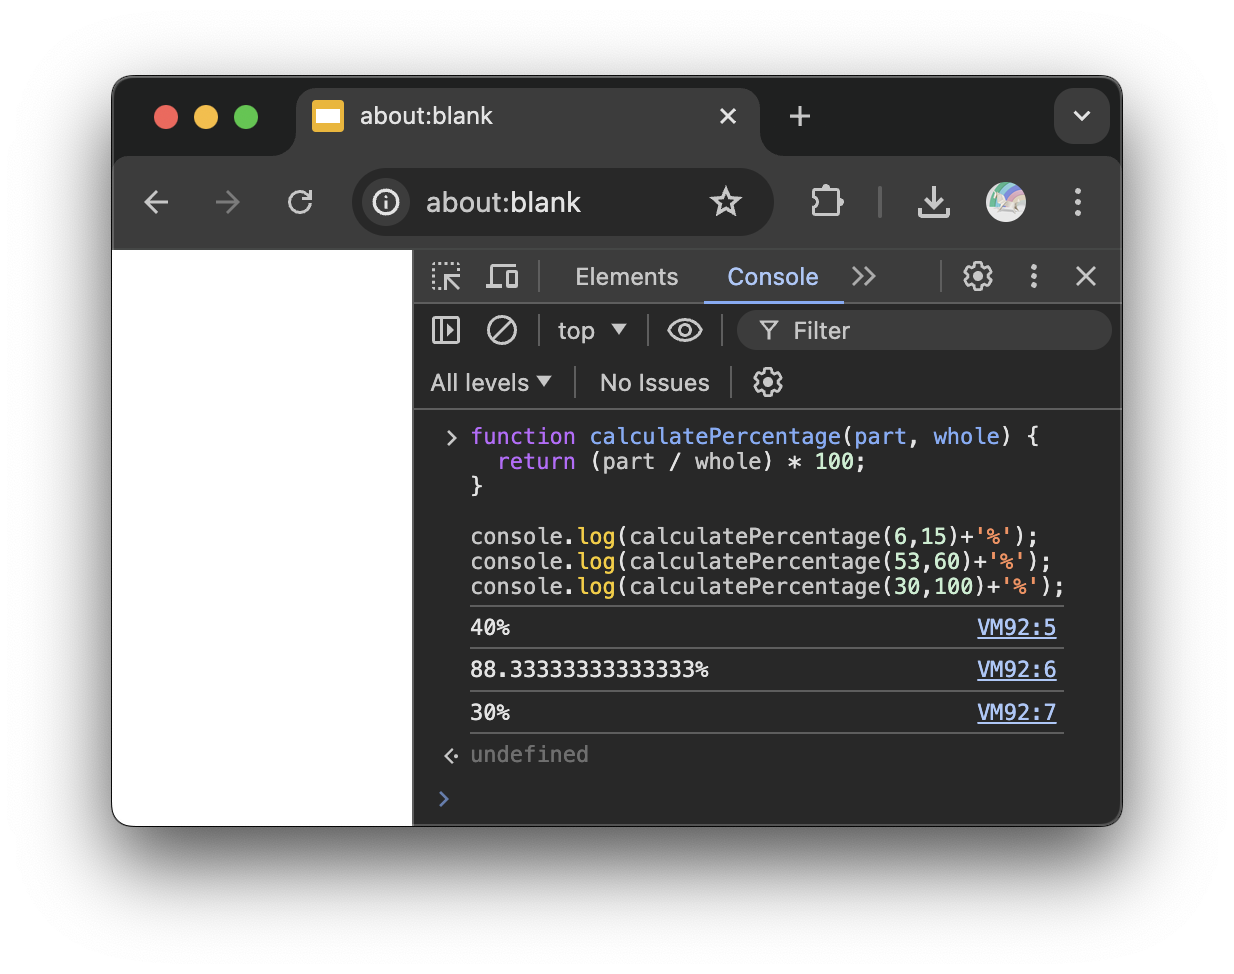Viewport: 1234px width, 974px height.
Task: Open the top JavaScript context dropdown
Action: [592, 331]
